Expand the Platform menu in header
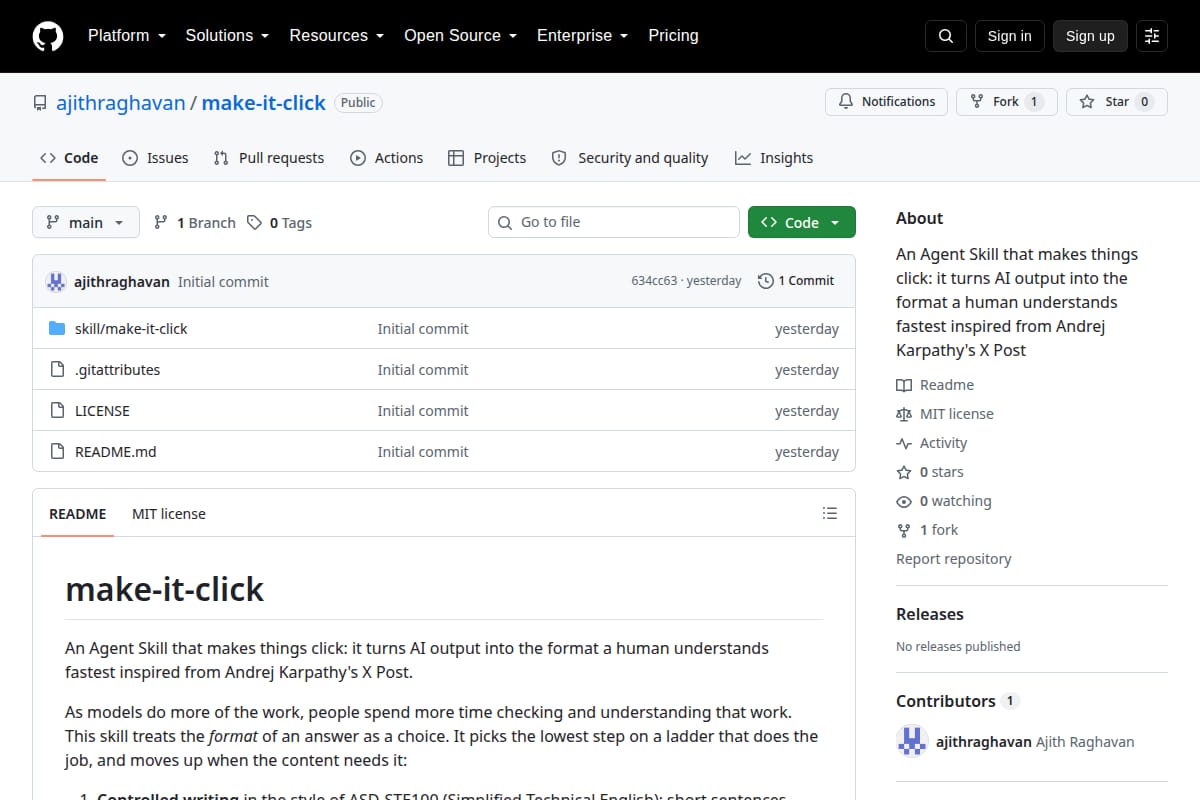Viewport: 1200px width, 800px height. point(126,35)
